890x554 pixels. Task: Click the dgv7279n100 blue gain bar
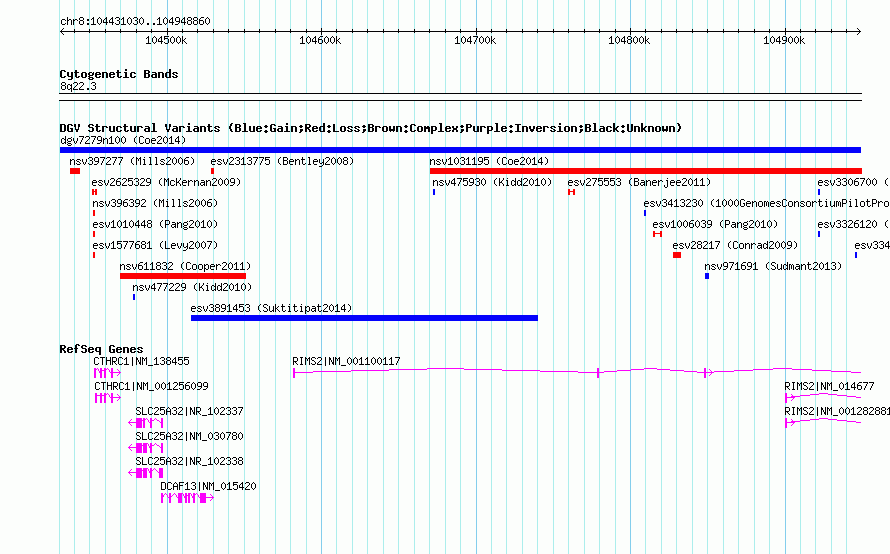coord(460,150)
